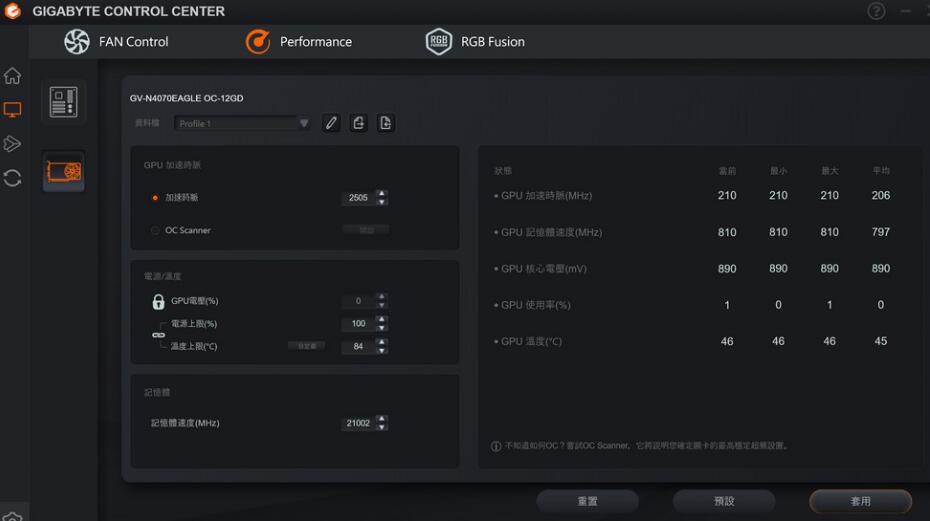The width and height of the screenshot is (930, 521).
Task: Click the OC Scanner info hint icon
Action: coord(496,446)
